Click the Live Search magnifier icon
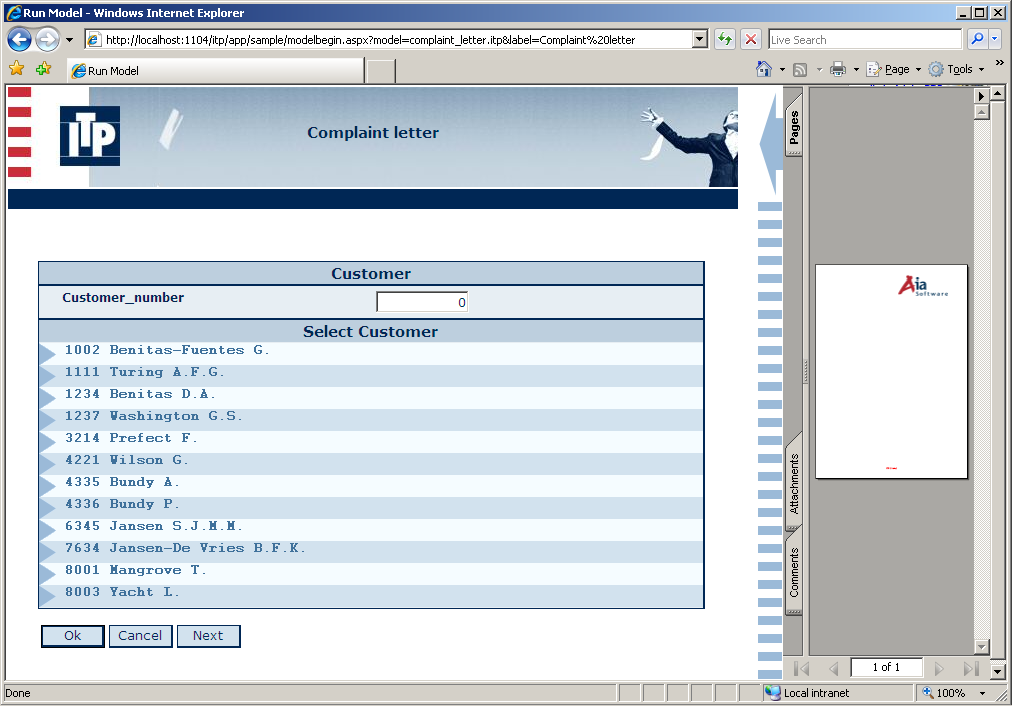Viewport: 1012px width, 706px height. (977, 40)
